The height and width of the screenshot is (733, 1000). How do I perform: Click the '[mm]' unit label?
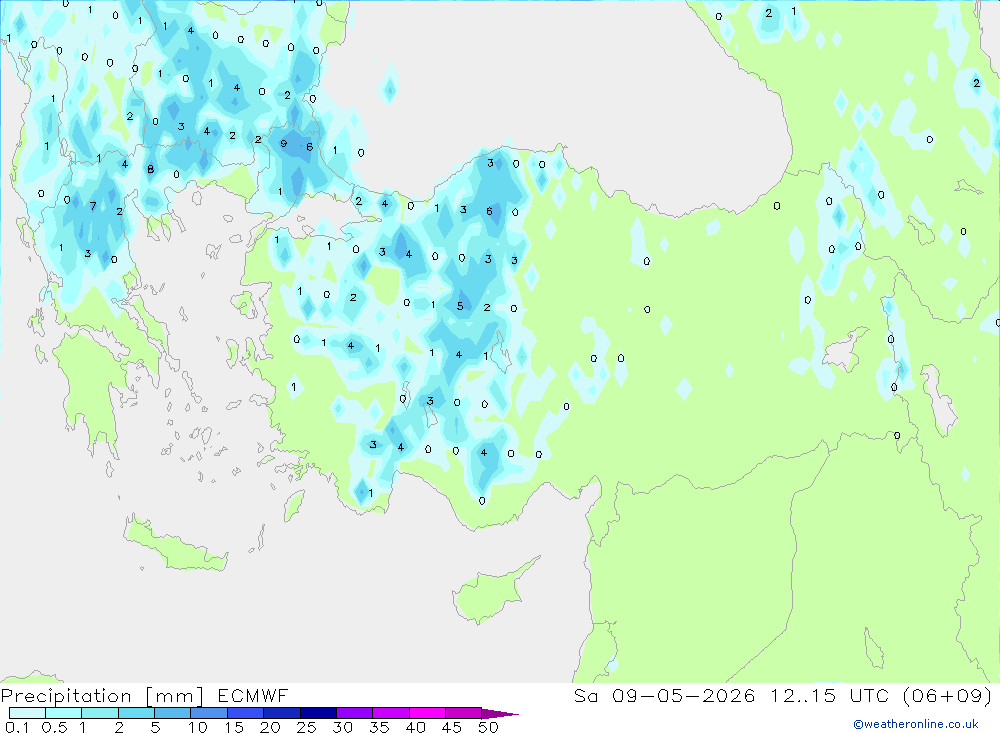pos(175,696)
